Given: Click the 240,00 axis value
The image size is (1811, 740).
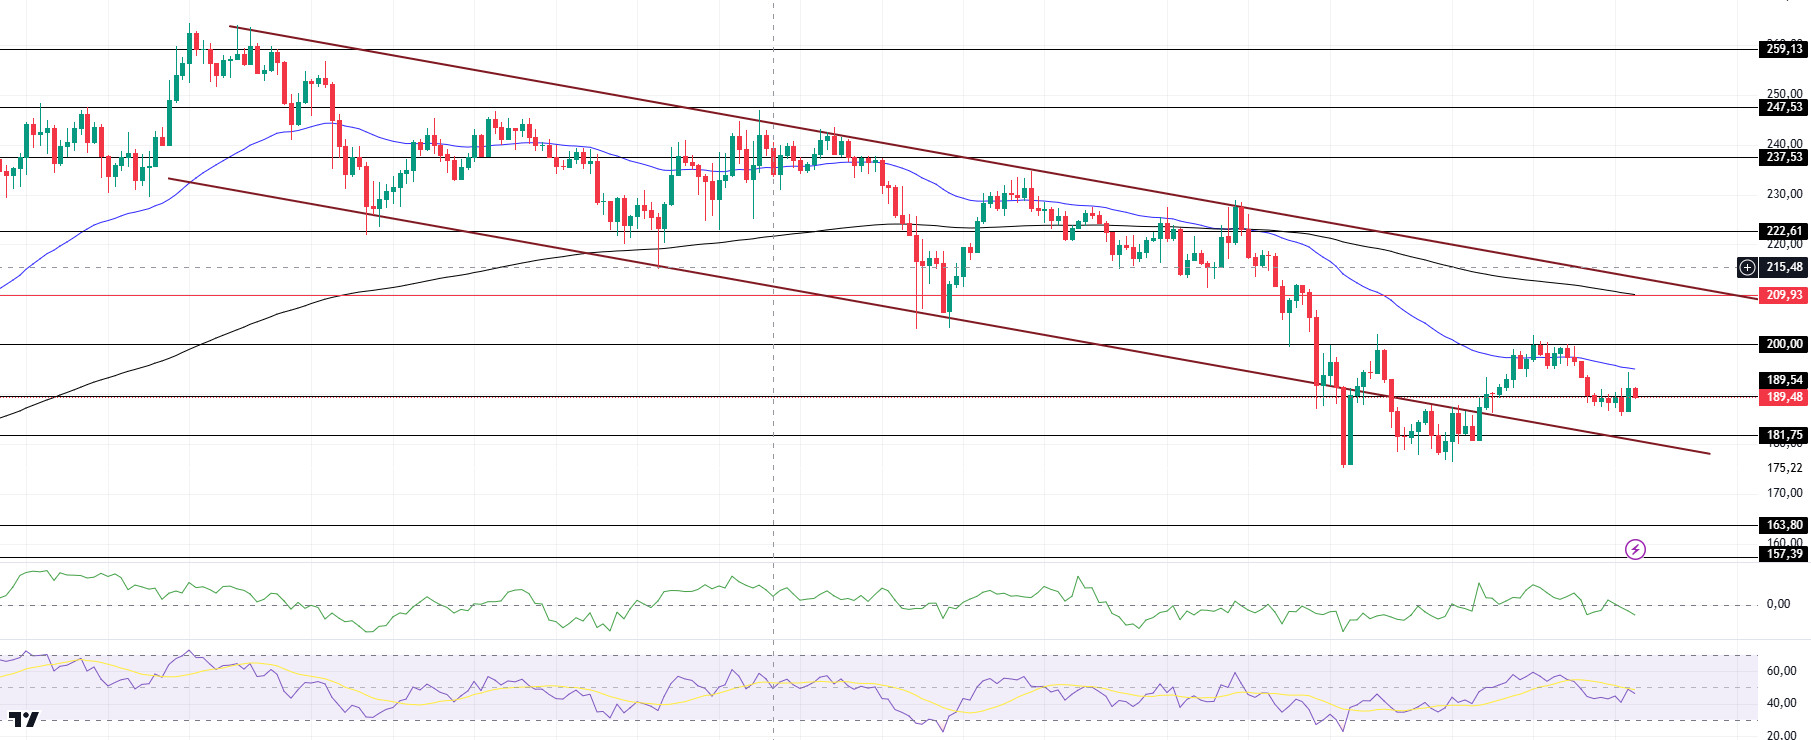Looking at the screenshot, I should (1784, 143).
